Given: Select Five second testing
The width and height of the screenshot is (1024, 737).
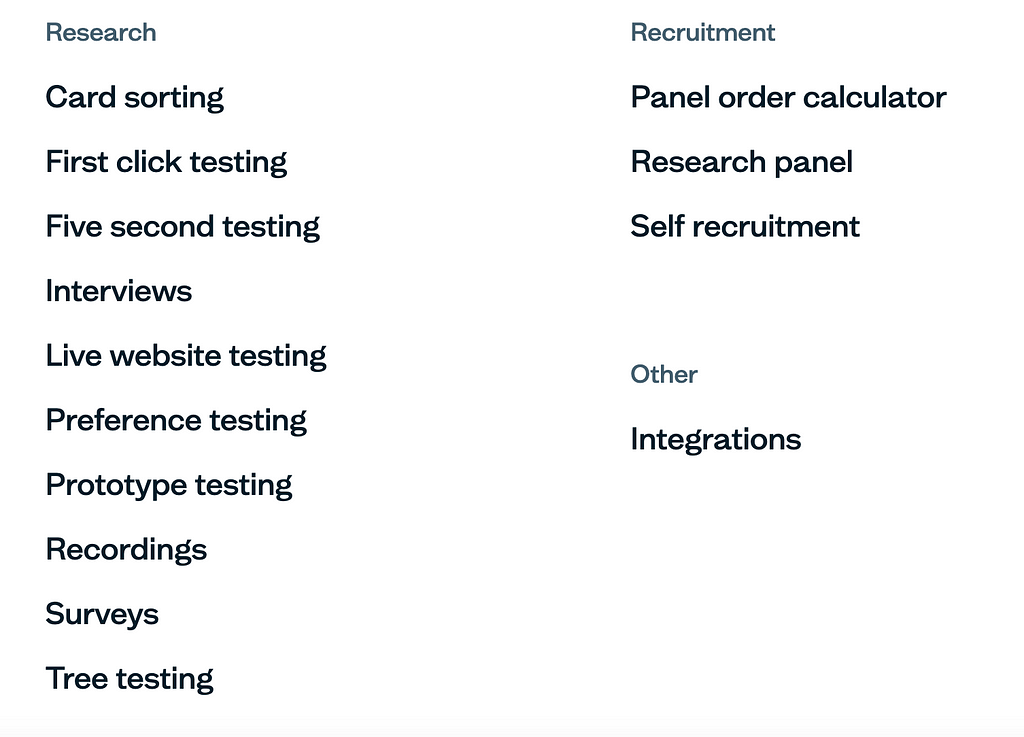Looking at the screenshot, I should tap(182, 227).
